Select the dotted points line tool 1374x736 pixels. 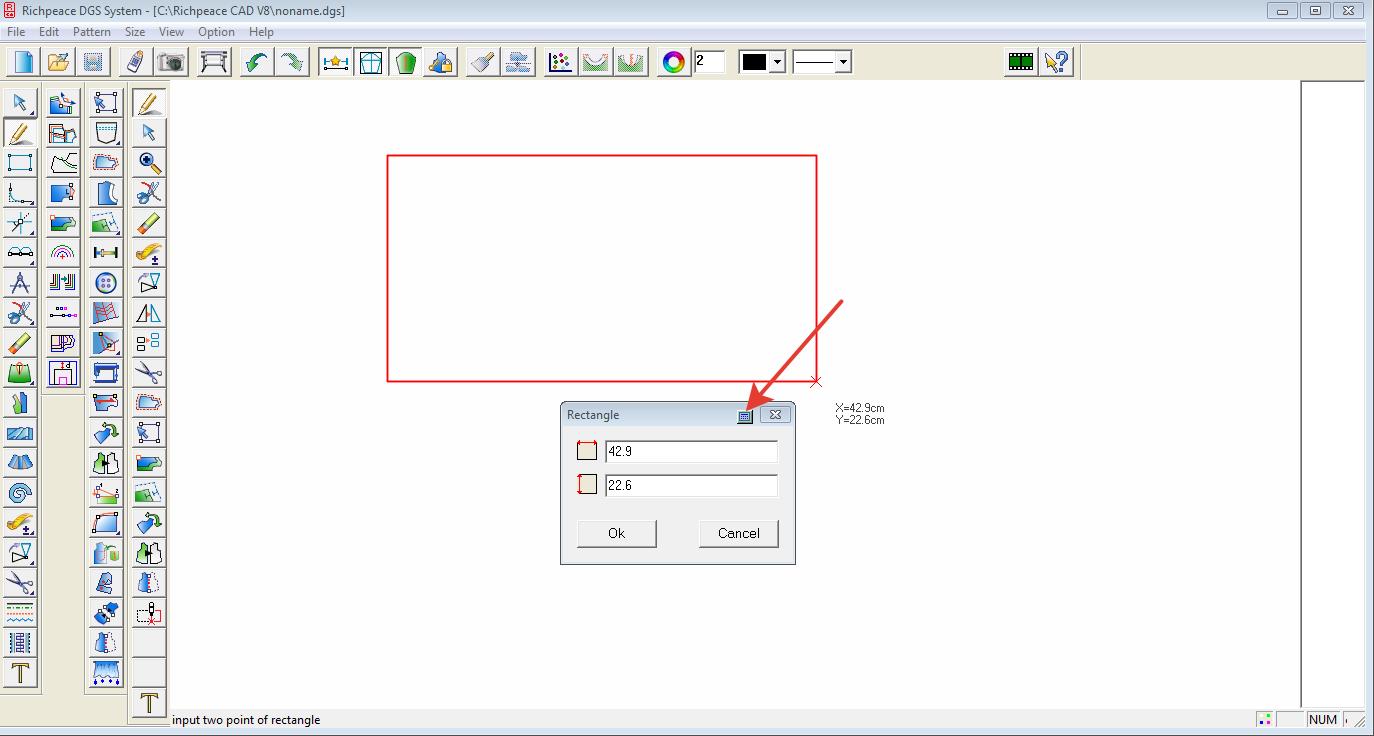pos(63,312)
